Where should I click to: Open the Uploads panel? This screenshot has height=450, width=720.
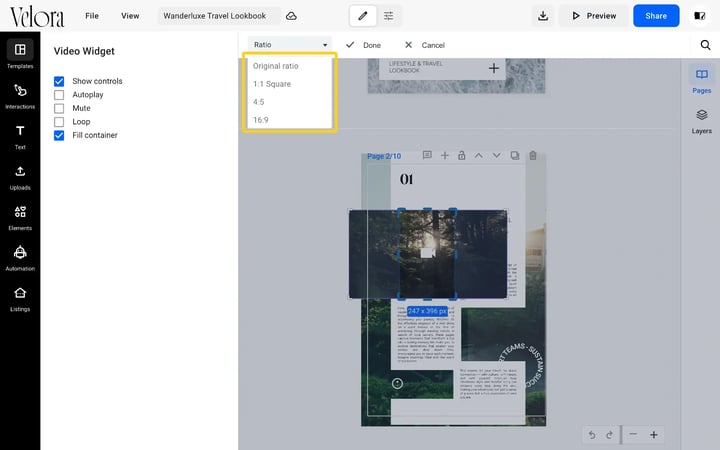pyautogui.click(x=20, y=177)
